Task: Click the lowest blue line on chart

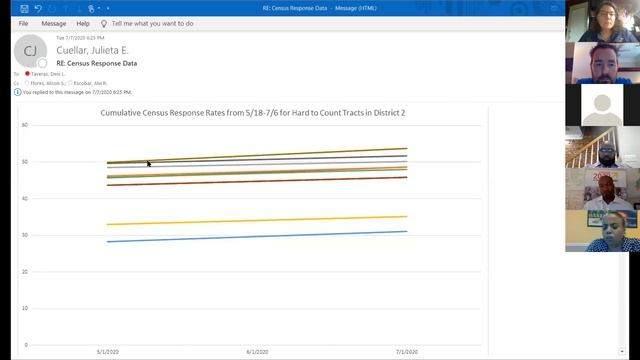Action: pyautogui.click(x=257, y=236)
